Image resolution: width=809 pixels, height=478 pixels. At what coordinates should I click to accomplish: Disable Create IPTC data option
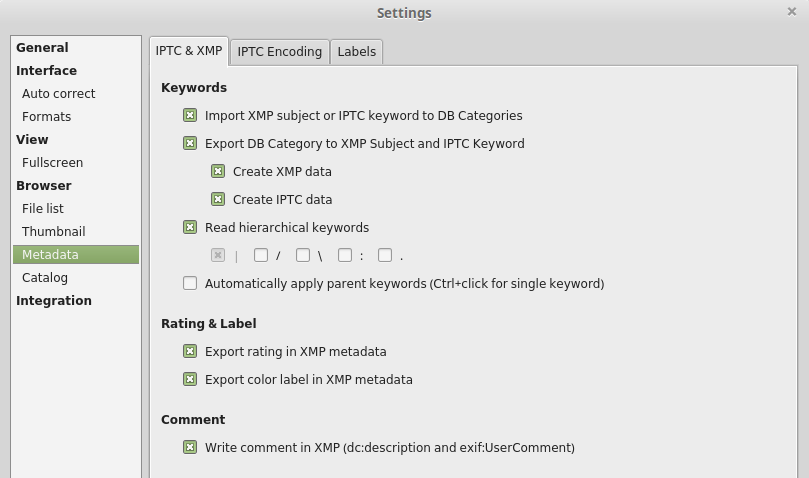(x=218, y=200)
